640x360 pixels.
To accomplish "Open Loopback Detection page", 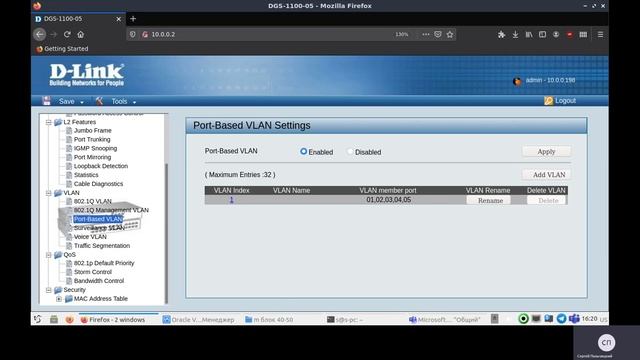I will pos(101,166).
